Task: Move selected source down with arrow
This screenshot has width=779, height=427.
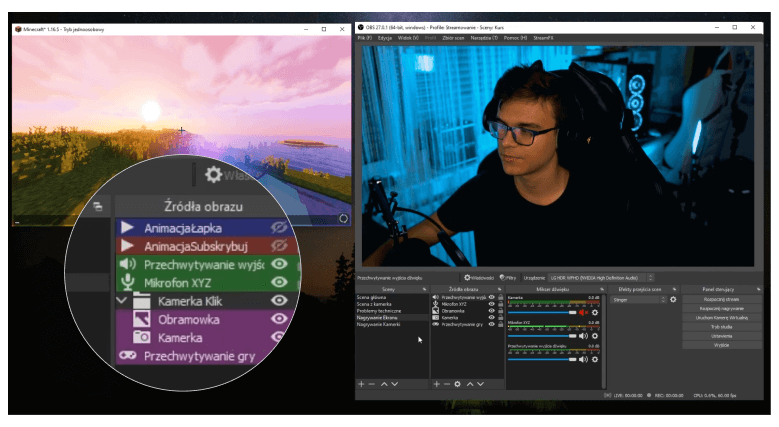Action: click(481, 384)
